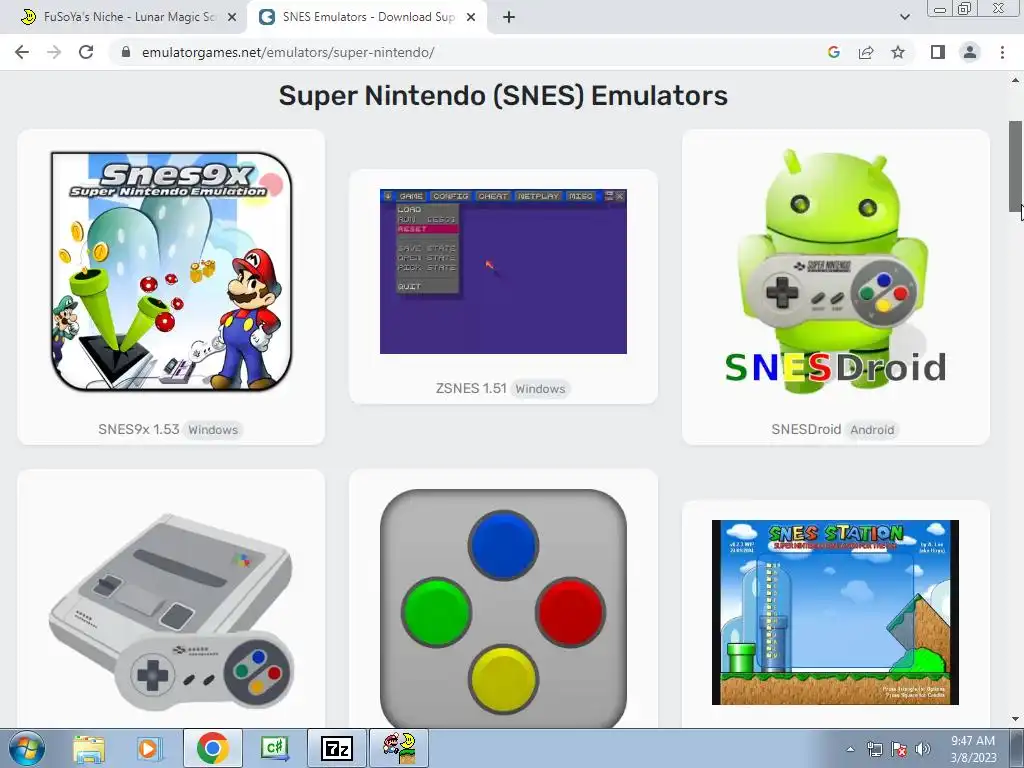Close the FuSoYa's Niche tab
The width and height of the screenshot is (1024, 768).
coord(232,18)
